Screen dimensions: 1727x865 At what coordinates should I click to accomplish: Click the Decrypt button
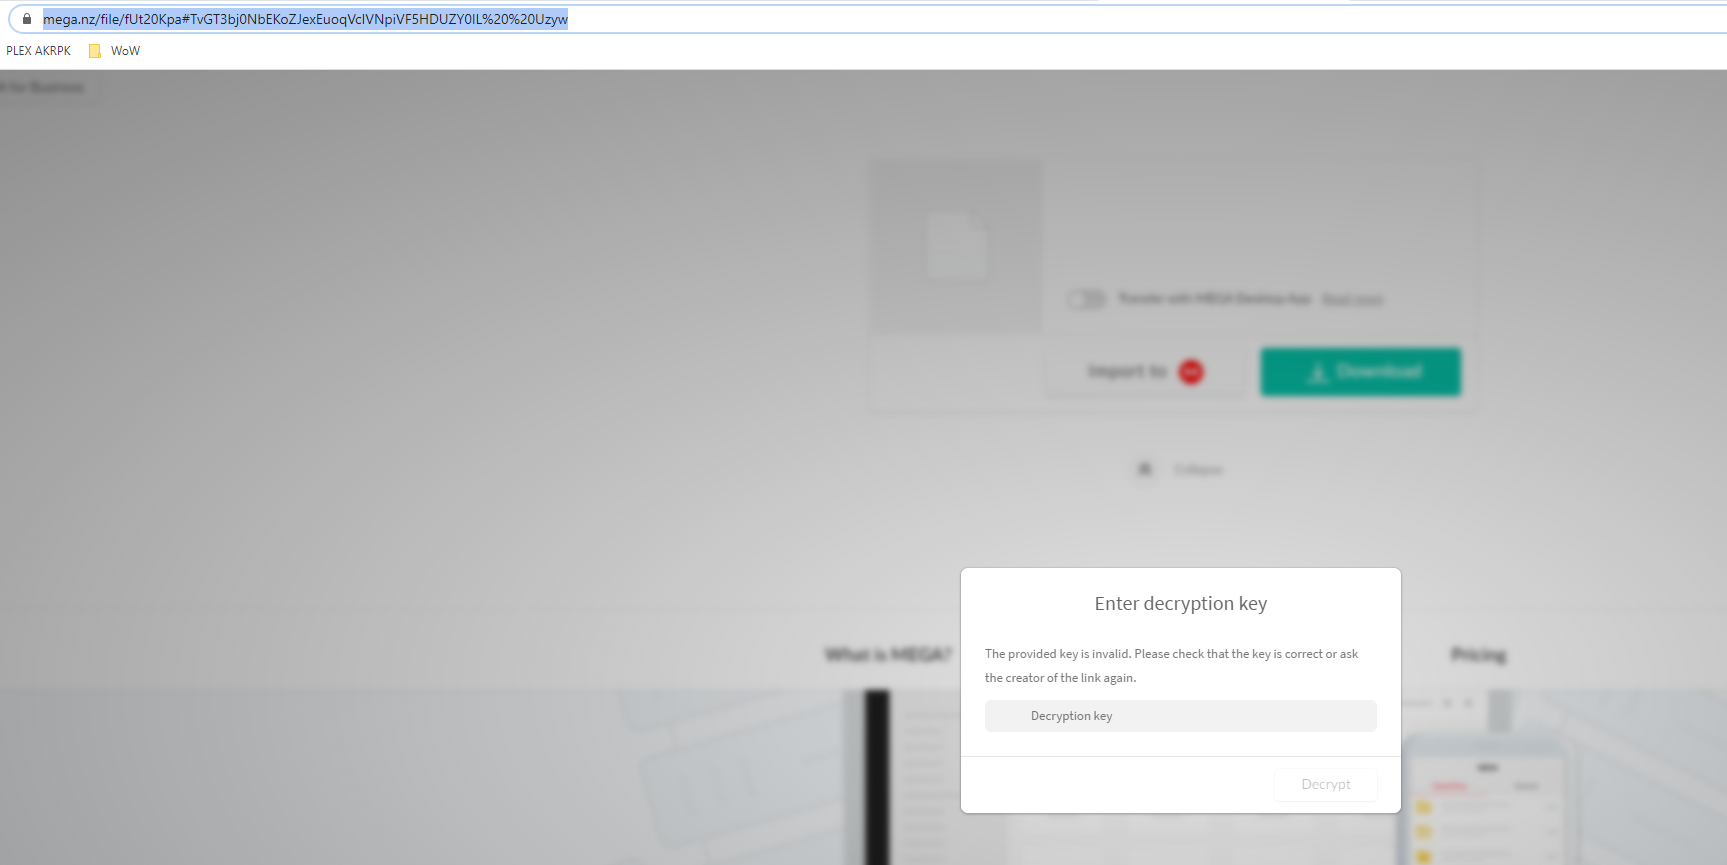point(1325,784)
